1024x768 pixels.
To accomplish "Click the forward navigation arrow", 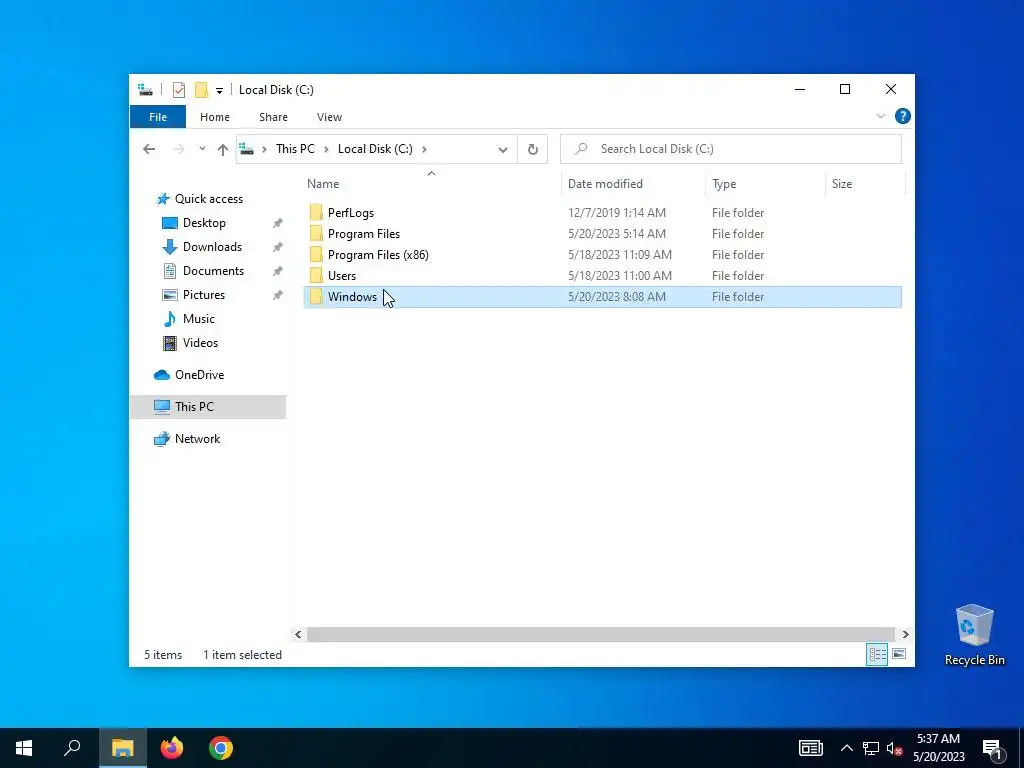I will click(x=178, y=149).
